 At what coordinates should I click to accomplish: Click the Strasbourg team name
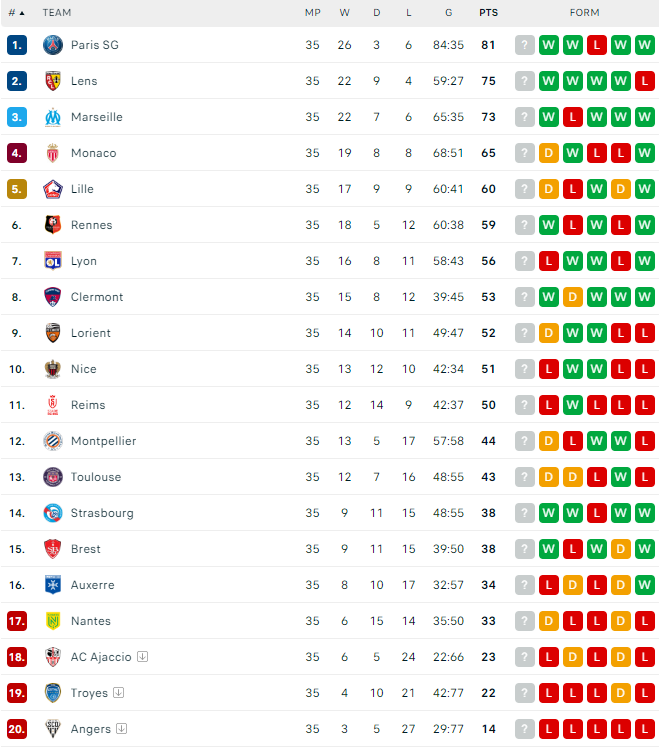[x=102, y=513]
